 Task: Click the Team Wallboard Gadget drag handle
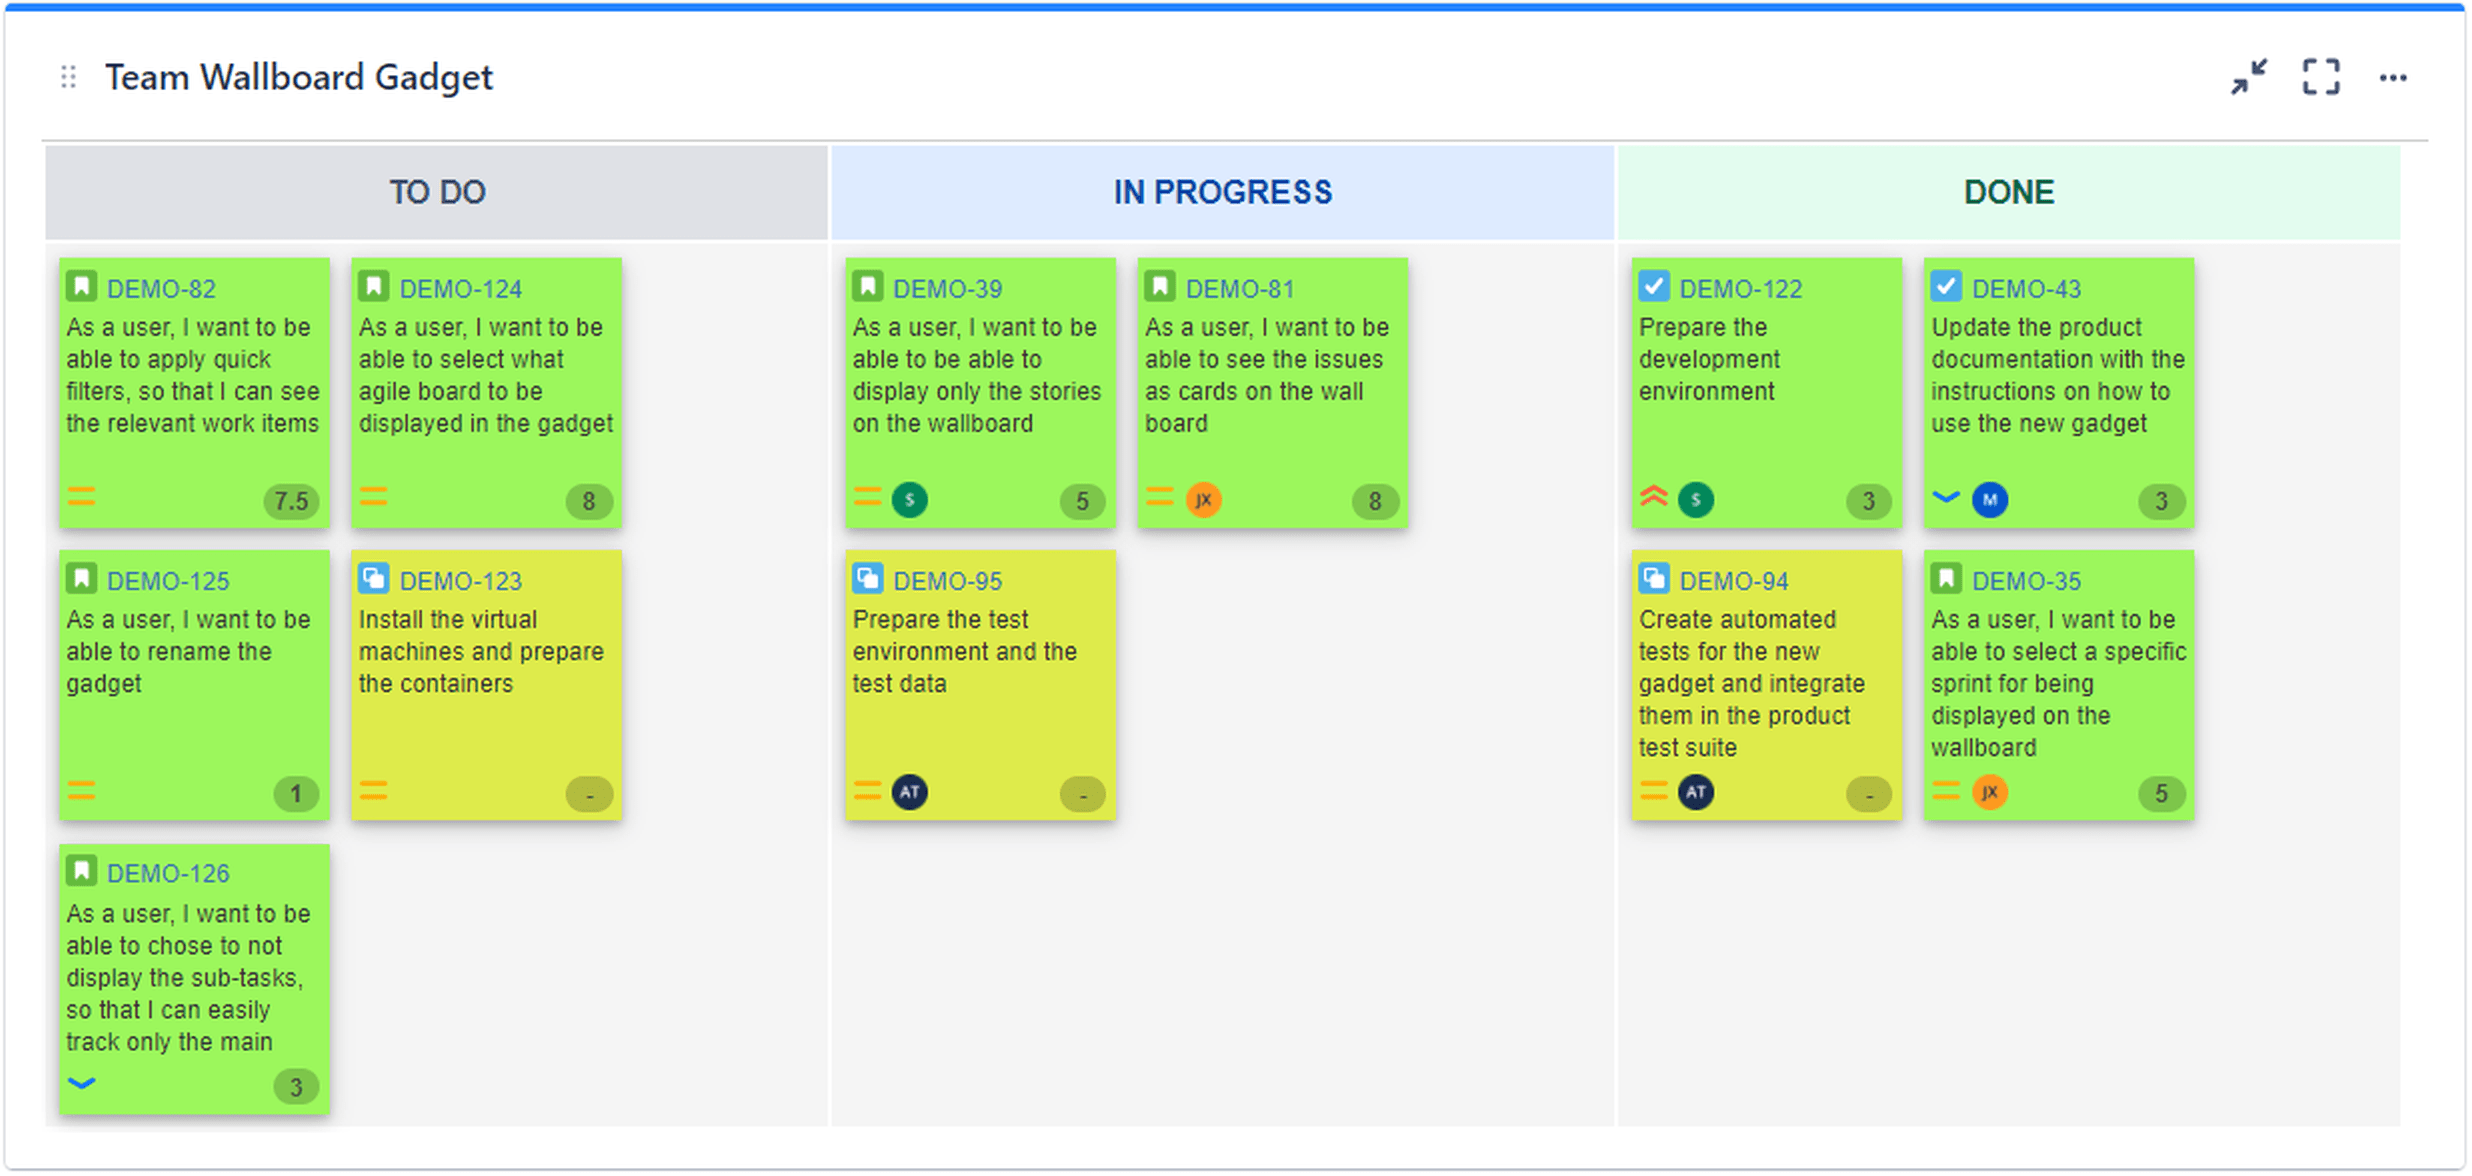tap(67, 77)
